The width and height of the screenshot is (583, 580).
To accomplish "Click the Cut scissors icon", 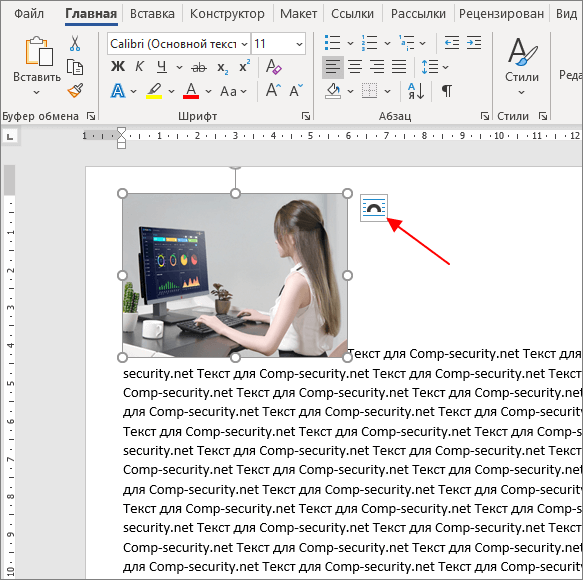I will [75, 44].
